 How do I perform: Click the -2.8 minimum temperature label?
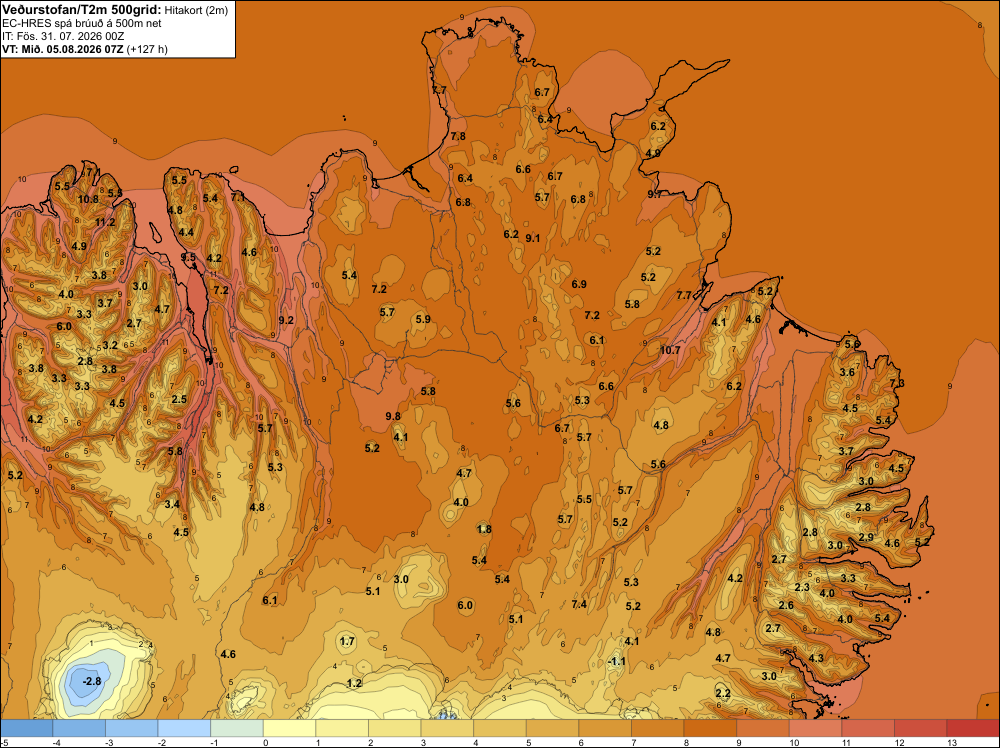93,681
